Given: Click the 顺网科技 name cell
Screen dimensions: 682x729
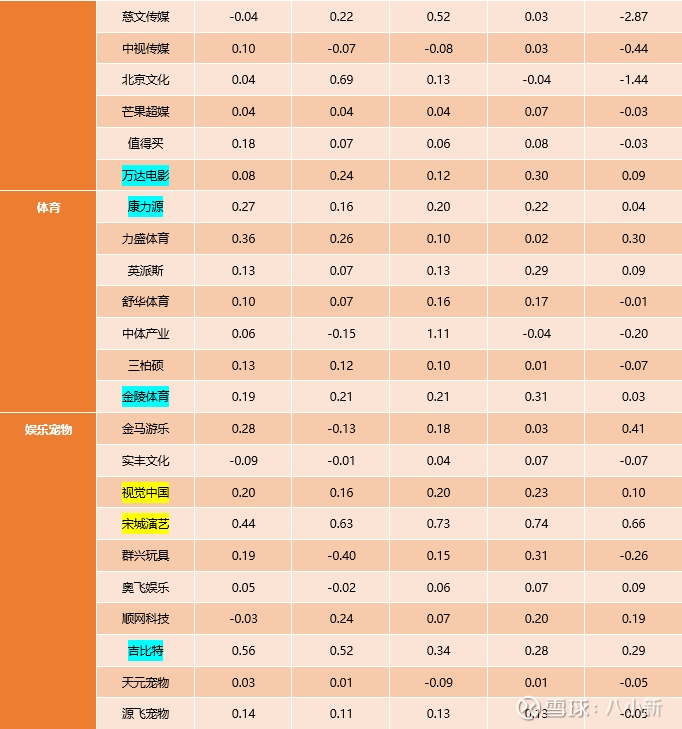Looking at the screenshot, I should click(146, 619).
